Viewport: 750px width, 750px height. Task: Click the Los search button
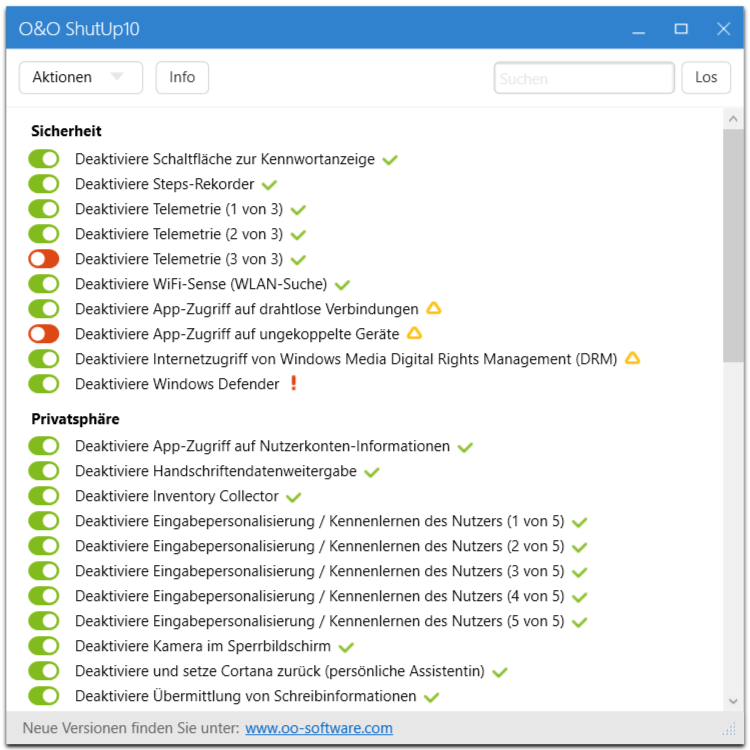click(x=706, y=77)
